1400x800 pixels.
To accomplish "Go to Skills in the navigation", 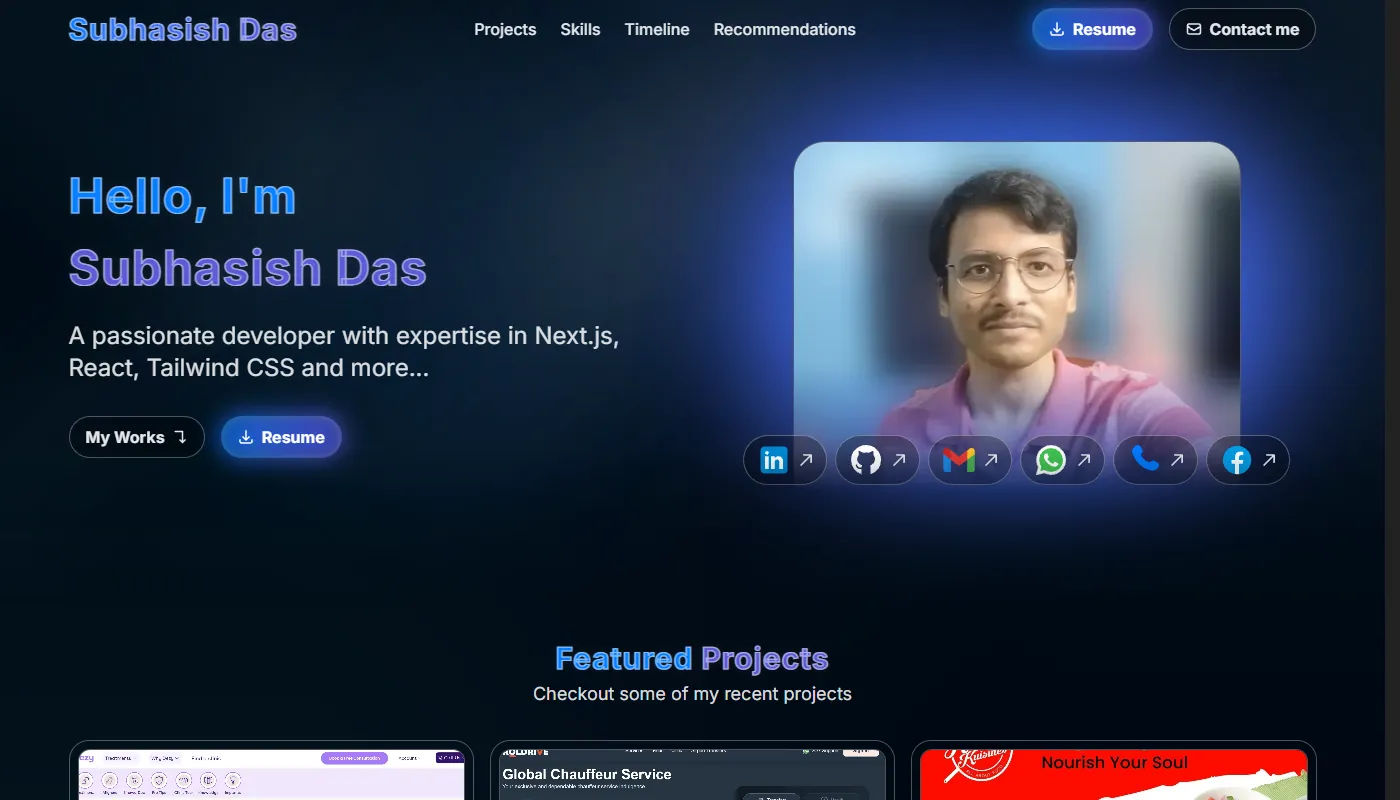I will point(580,29).
